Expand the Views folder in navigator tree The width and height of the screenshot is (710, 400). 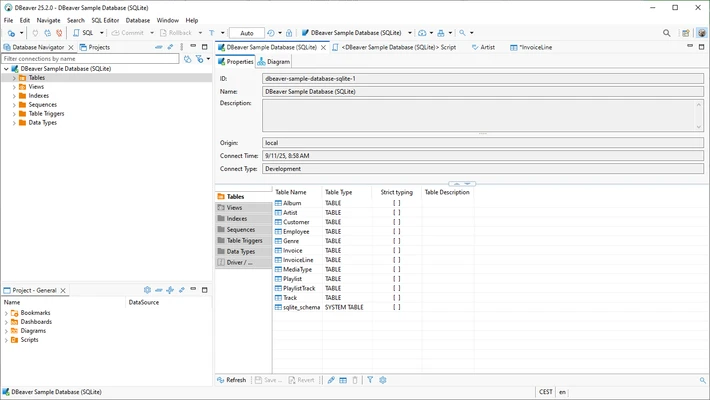[14, 87]
